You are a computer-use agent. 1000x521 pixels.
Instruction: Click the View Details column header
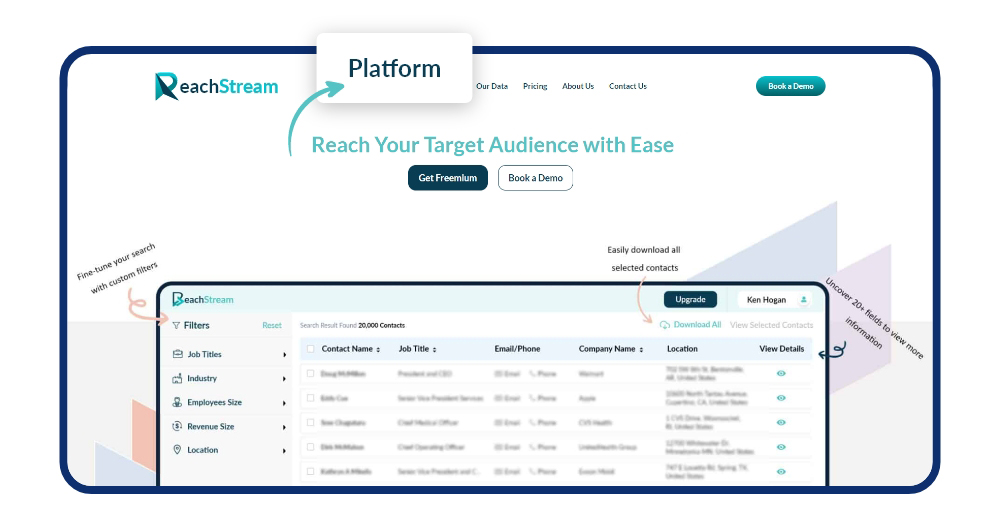(x=782, y=349)
